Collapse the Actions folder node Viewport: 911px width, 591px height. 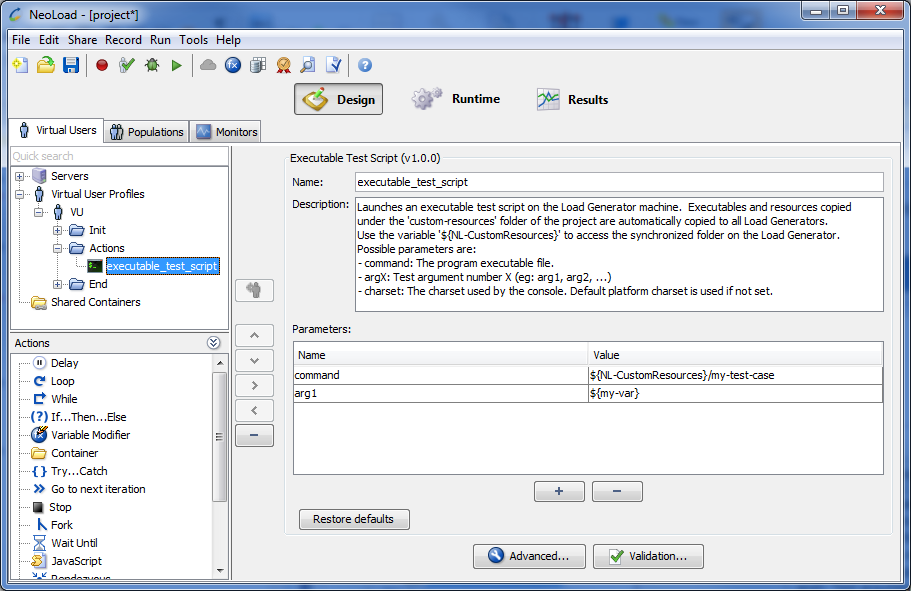tap(58, 248)
